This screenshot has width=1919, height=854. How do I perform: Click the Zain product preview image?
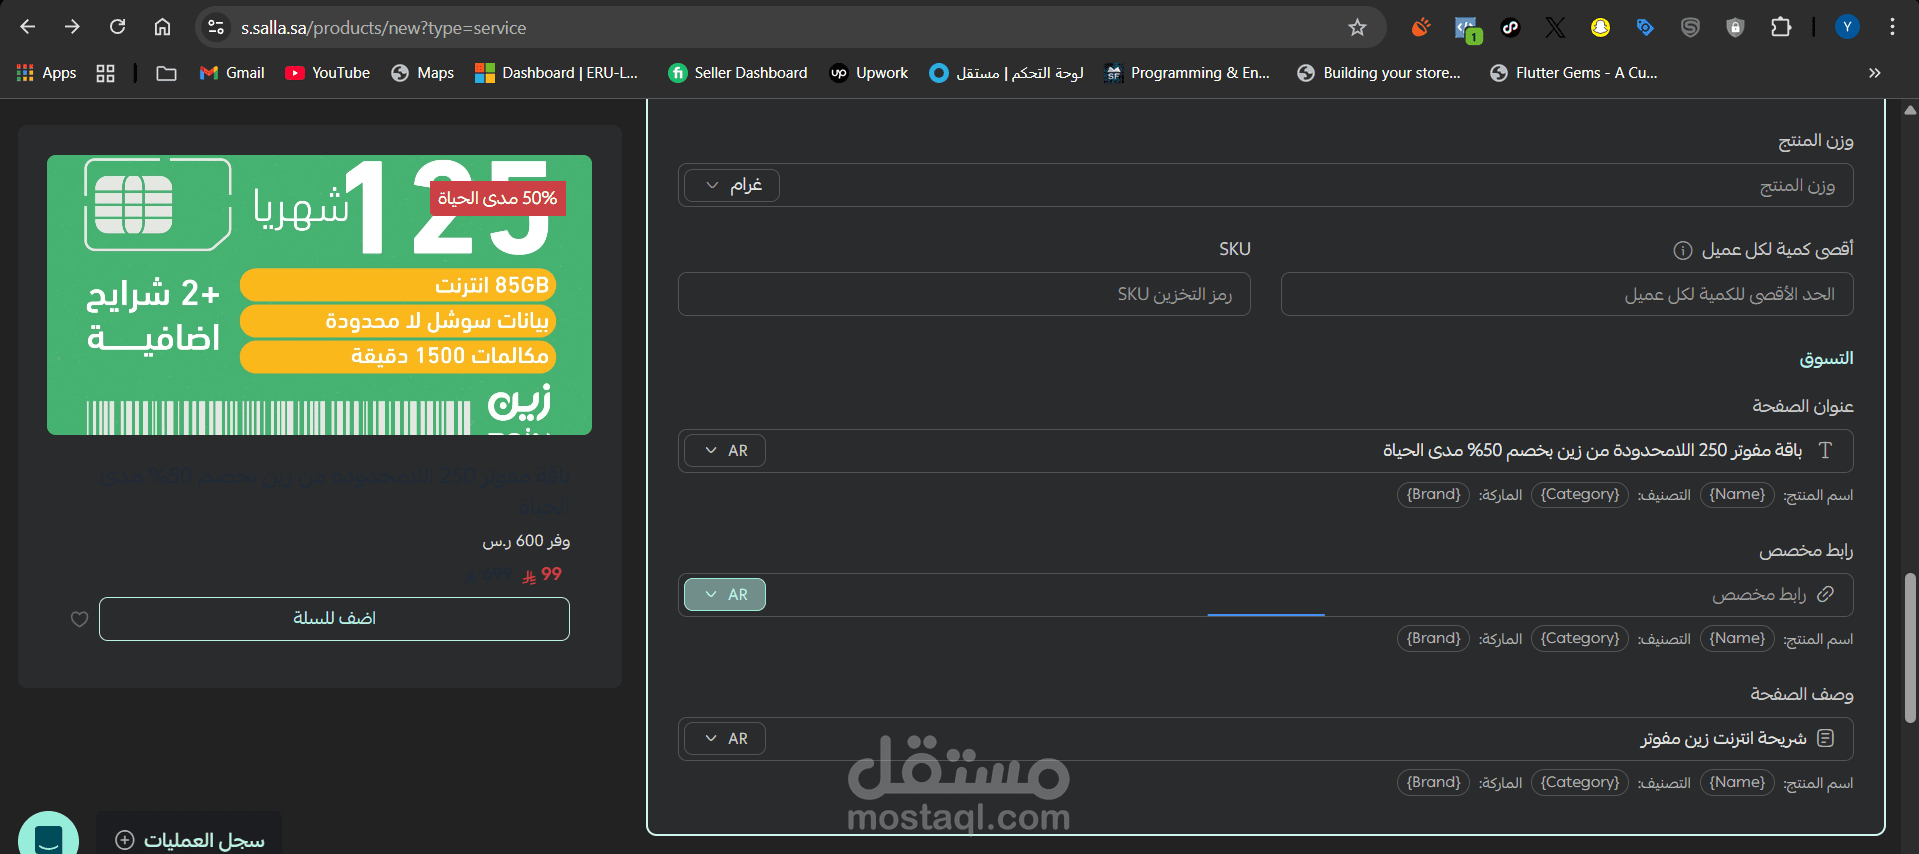pos(319,295)
